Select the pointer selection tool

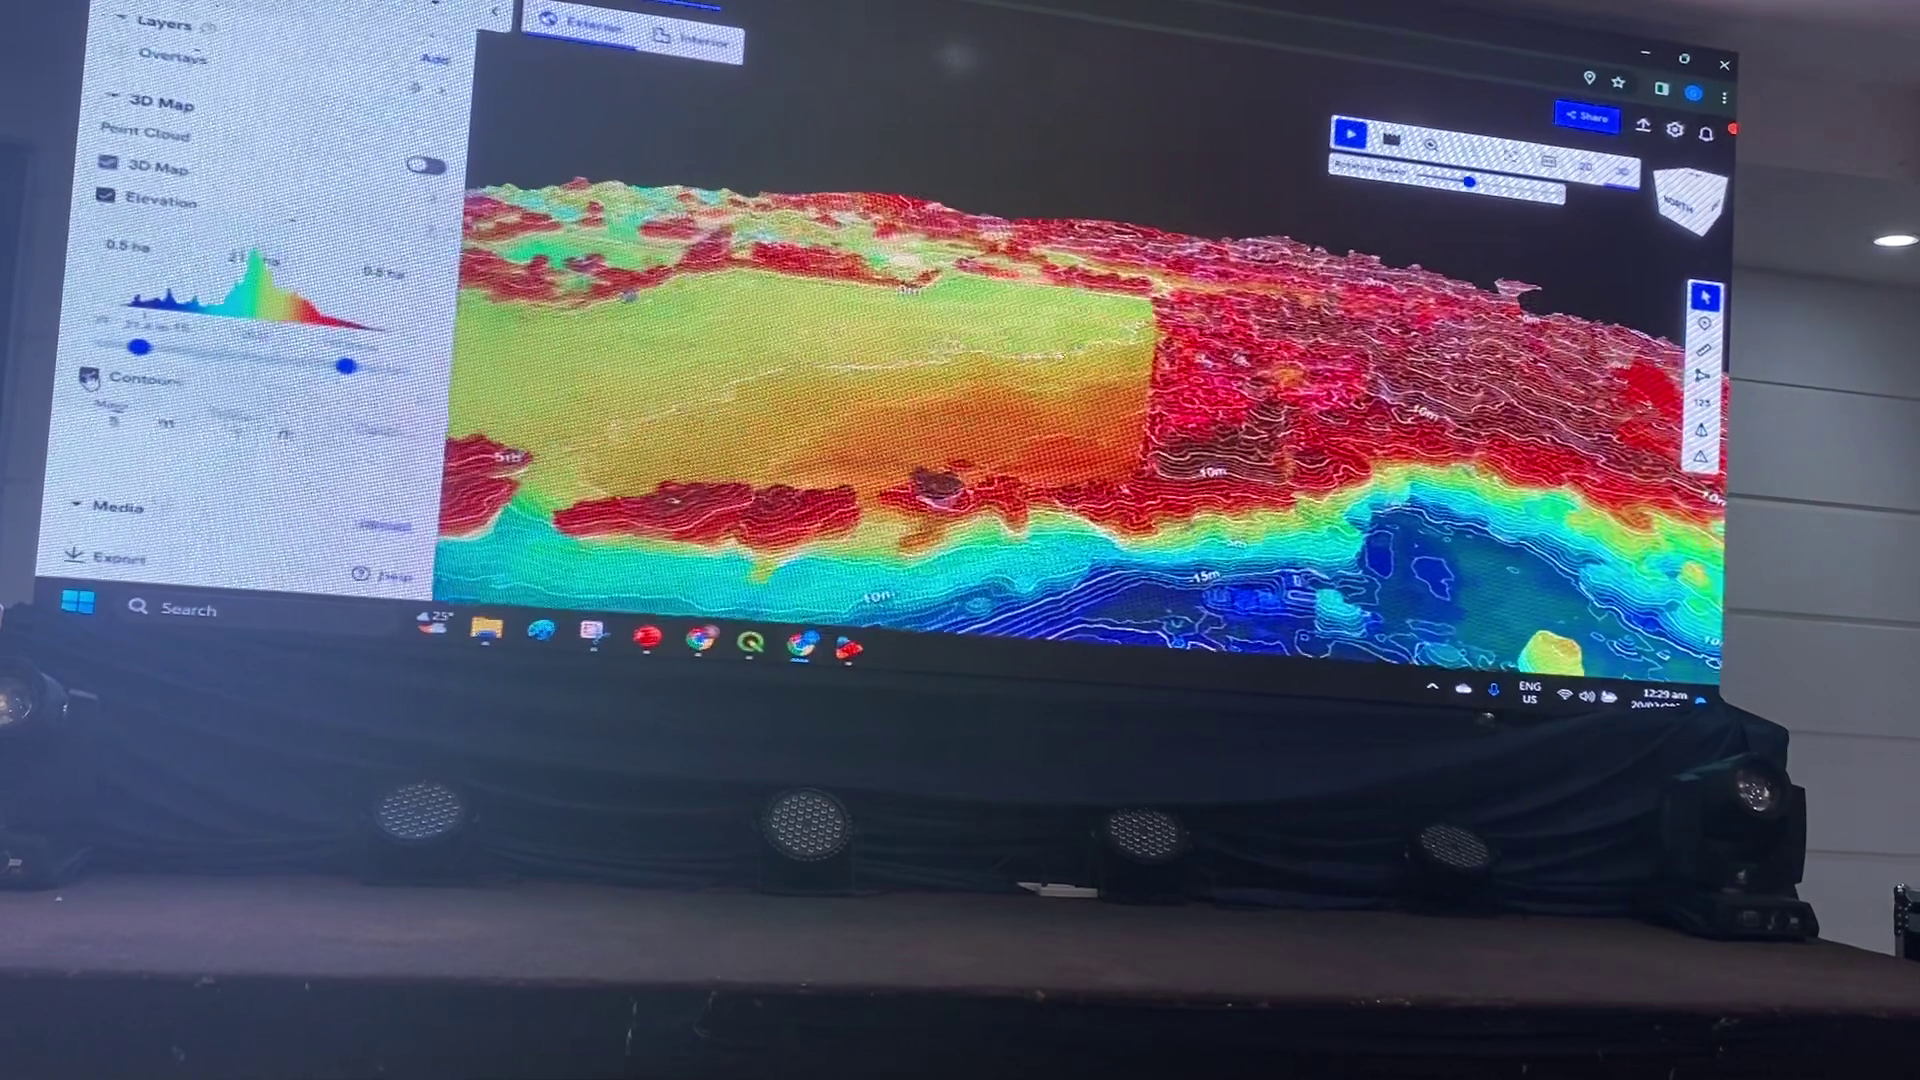[x=1705, y=297]
